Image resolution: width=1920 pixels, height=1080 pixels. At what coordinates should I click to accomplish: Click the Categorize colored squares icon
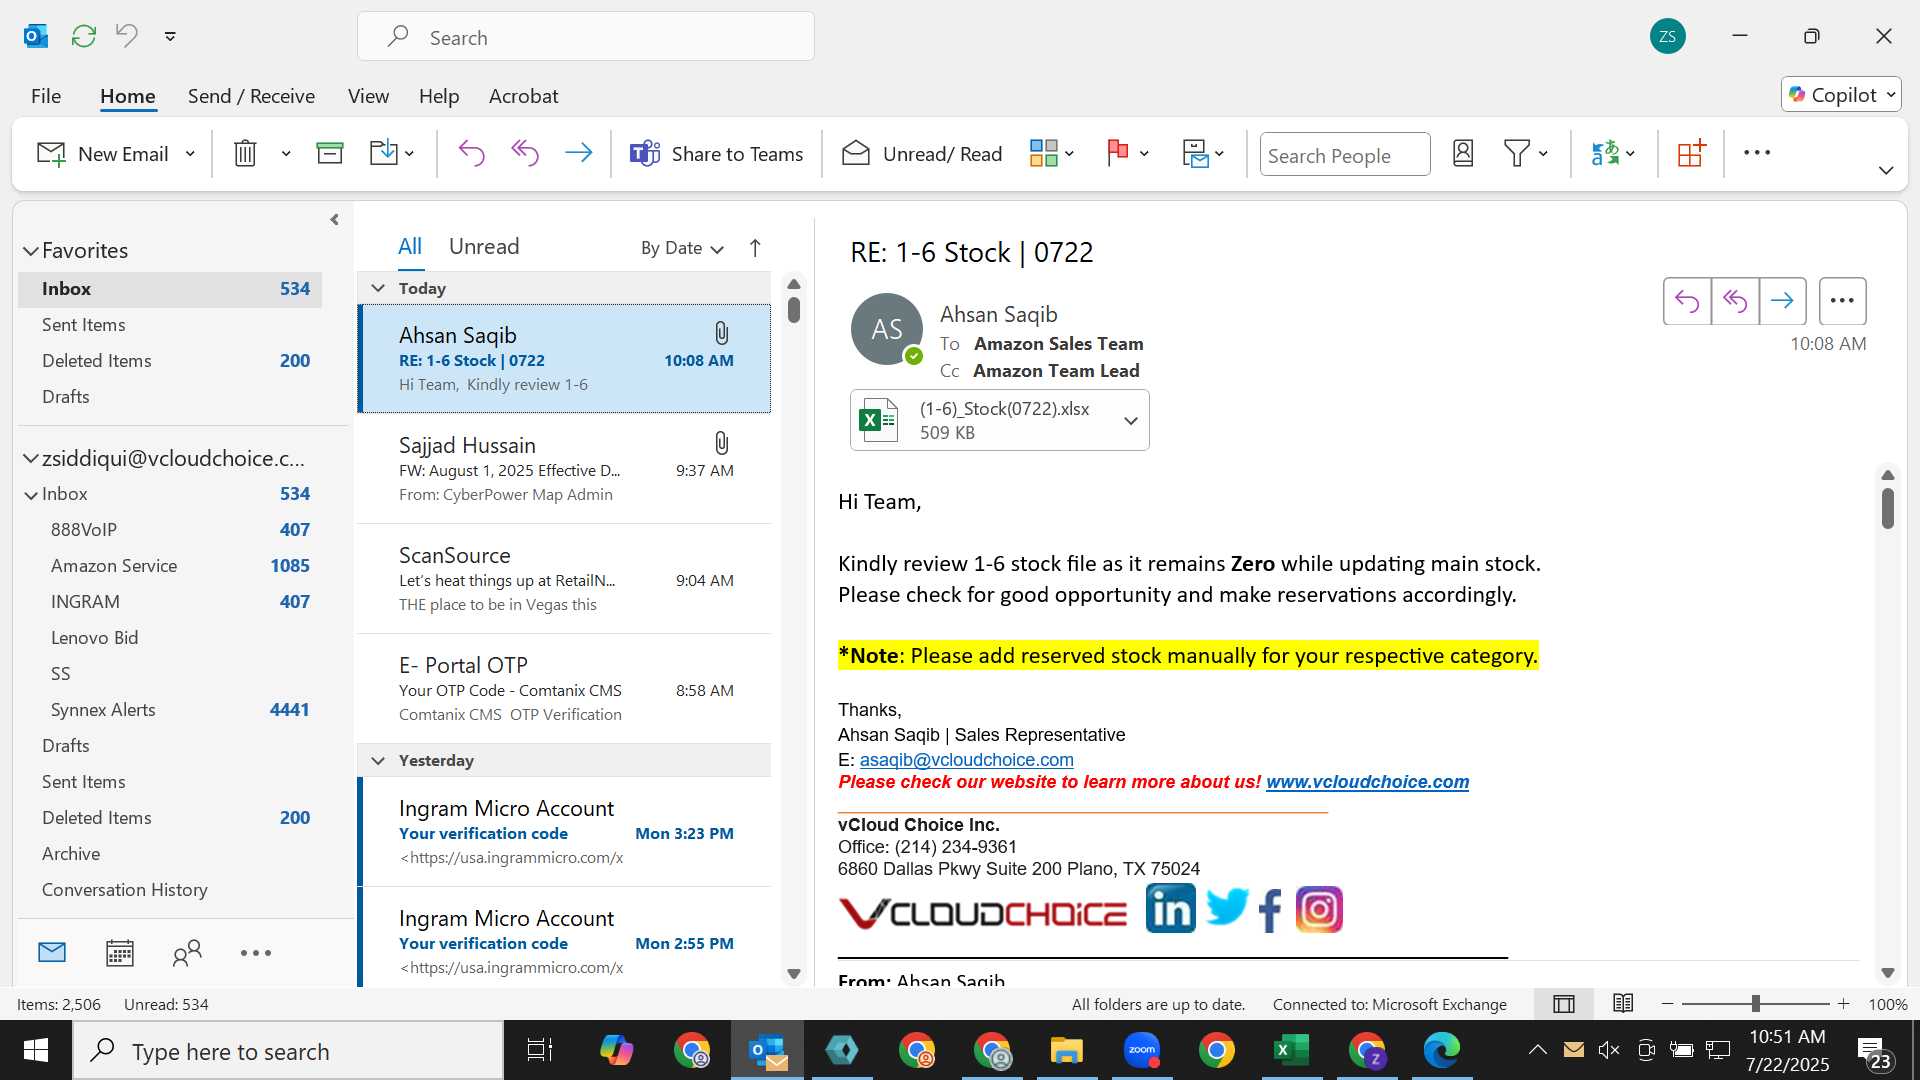pos(1043,153)
